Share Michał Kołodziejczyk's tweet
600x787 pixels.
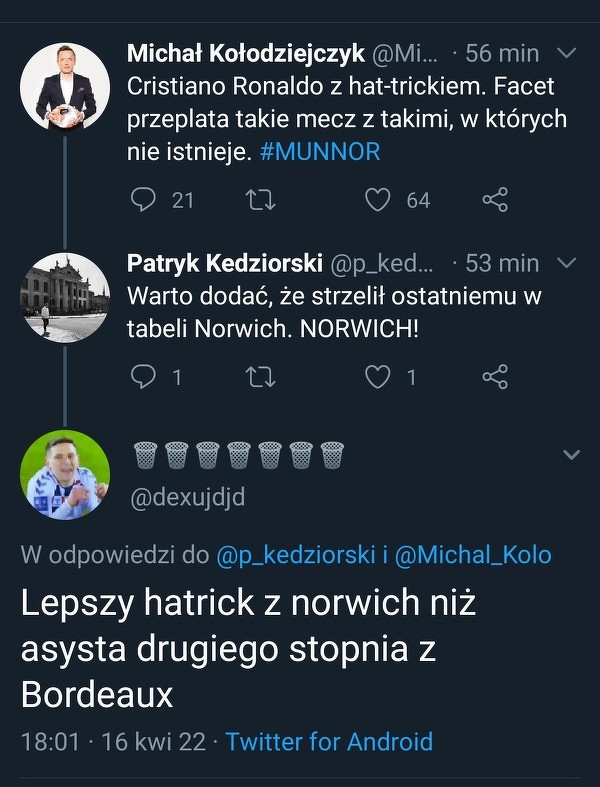495,200
